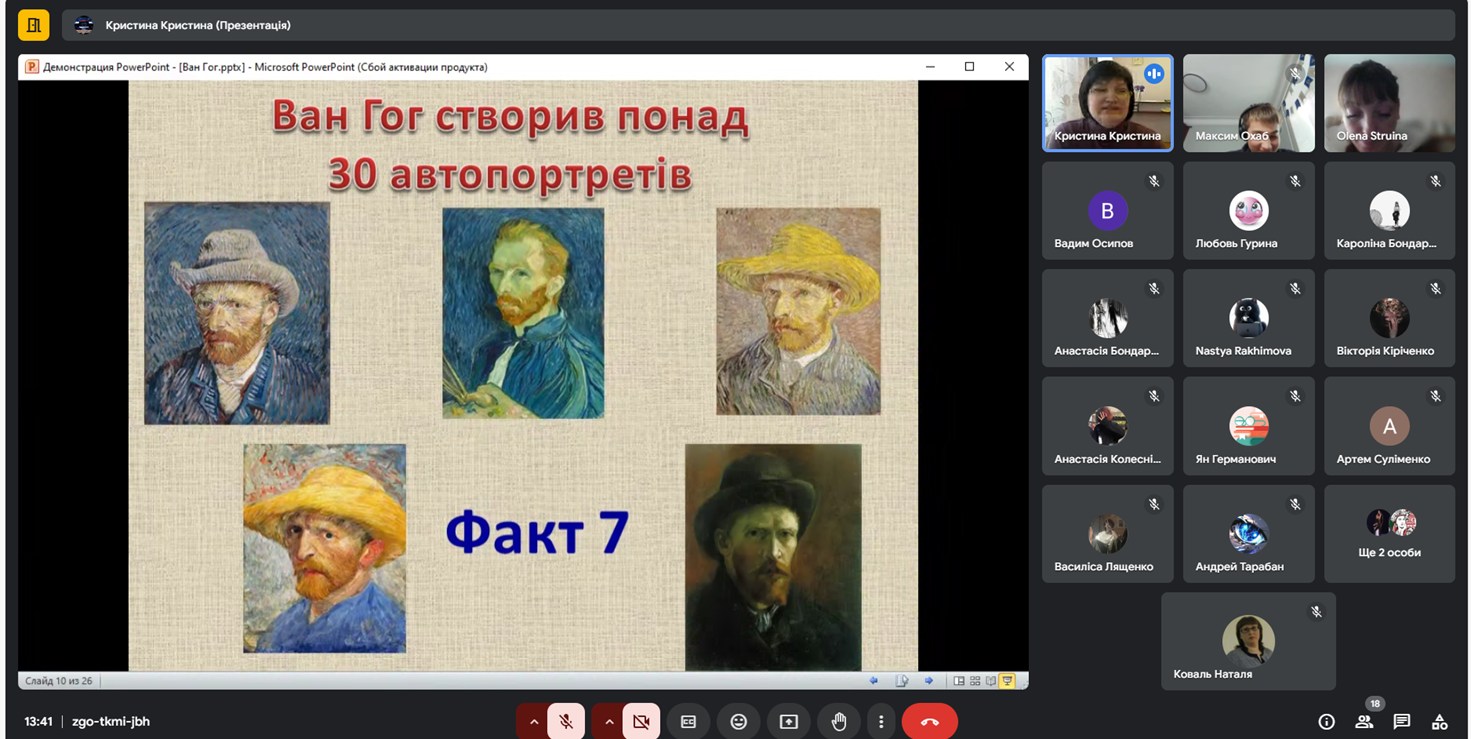Leave the call with red hang-up button
This screenshot has width=1471, height=739.
tap(929, 721)
